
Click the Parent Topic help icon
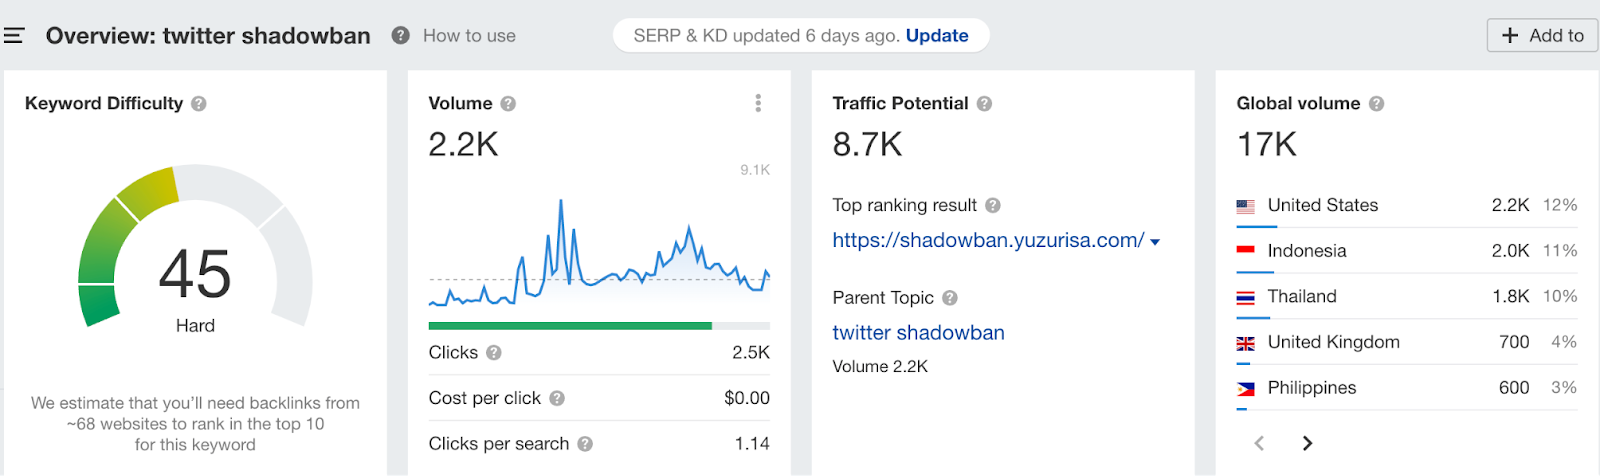950,298
